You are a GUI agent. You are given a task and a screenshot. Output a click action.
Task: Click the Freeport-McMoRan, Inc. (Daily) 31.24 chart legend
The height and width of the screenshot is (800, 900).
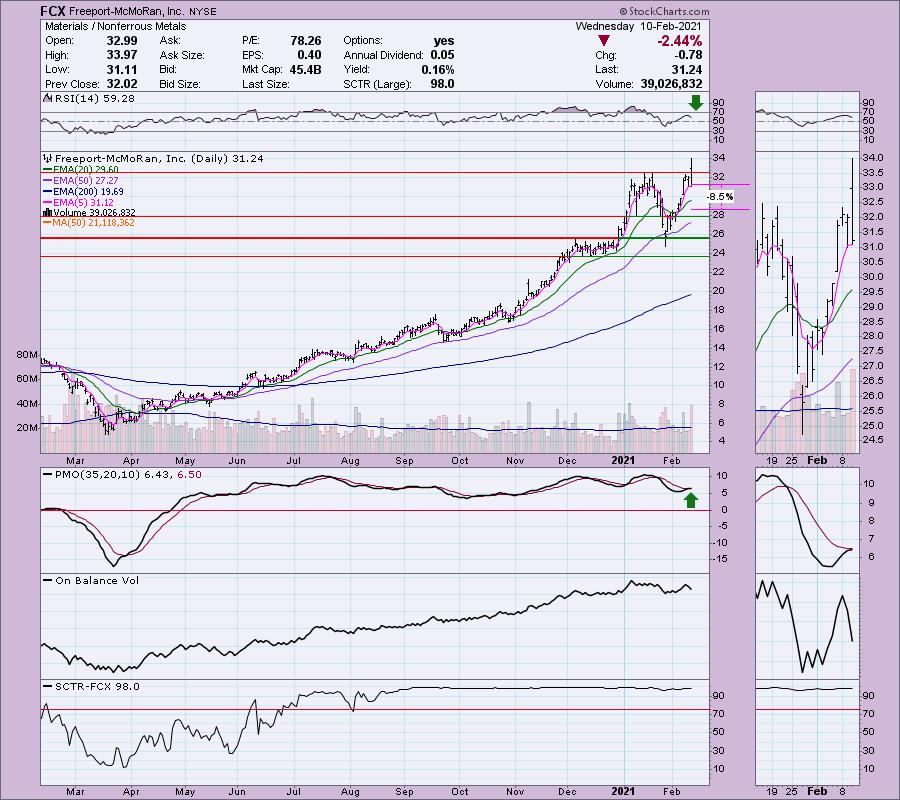pos(159,158)
